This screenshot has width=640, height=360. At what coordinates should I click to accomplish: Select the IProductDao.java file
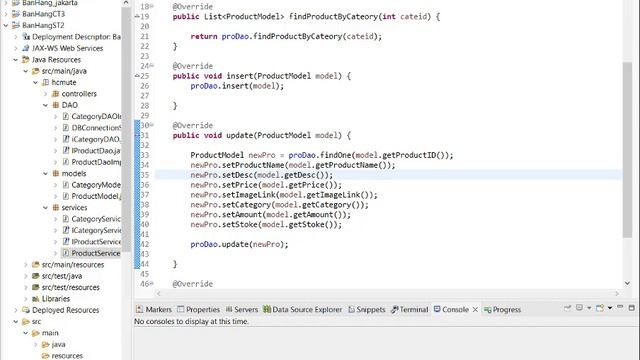click(x=91, y=151)
